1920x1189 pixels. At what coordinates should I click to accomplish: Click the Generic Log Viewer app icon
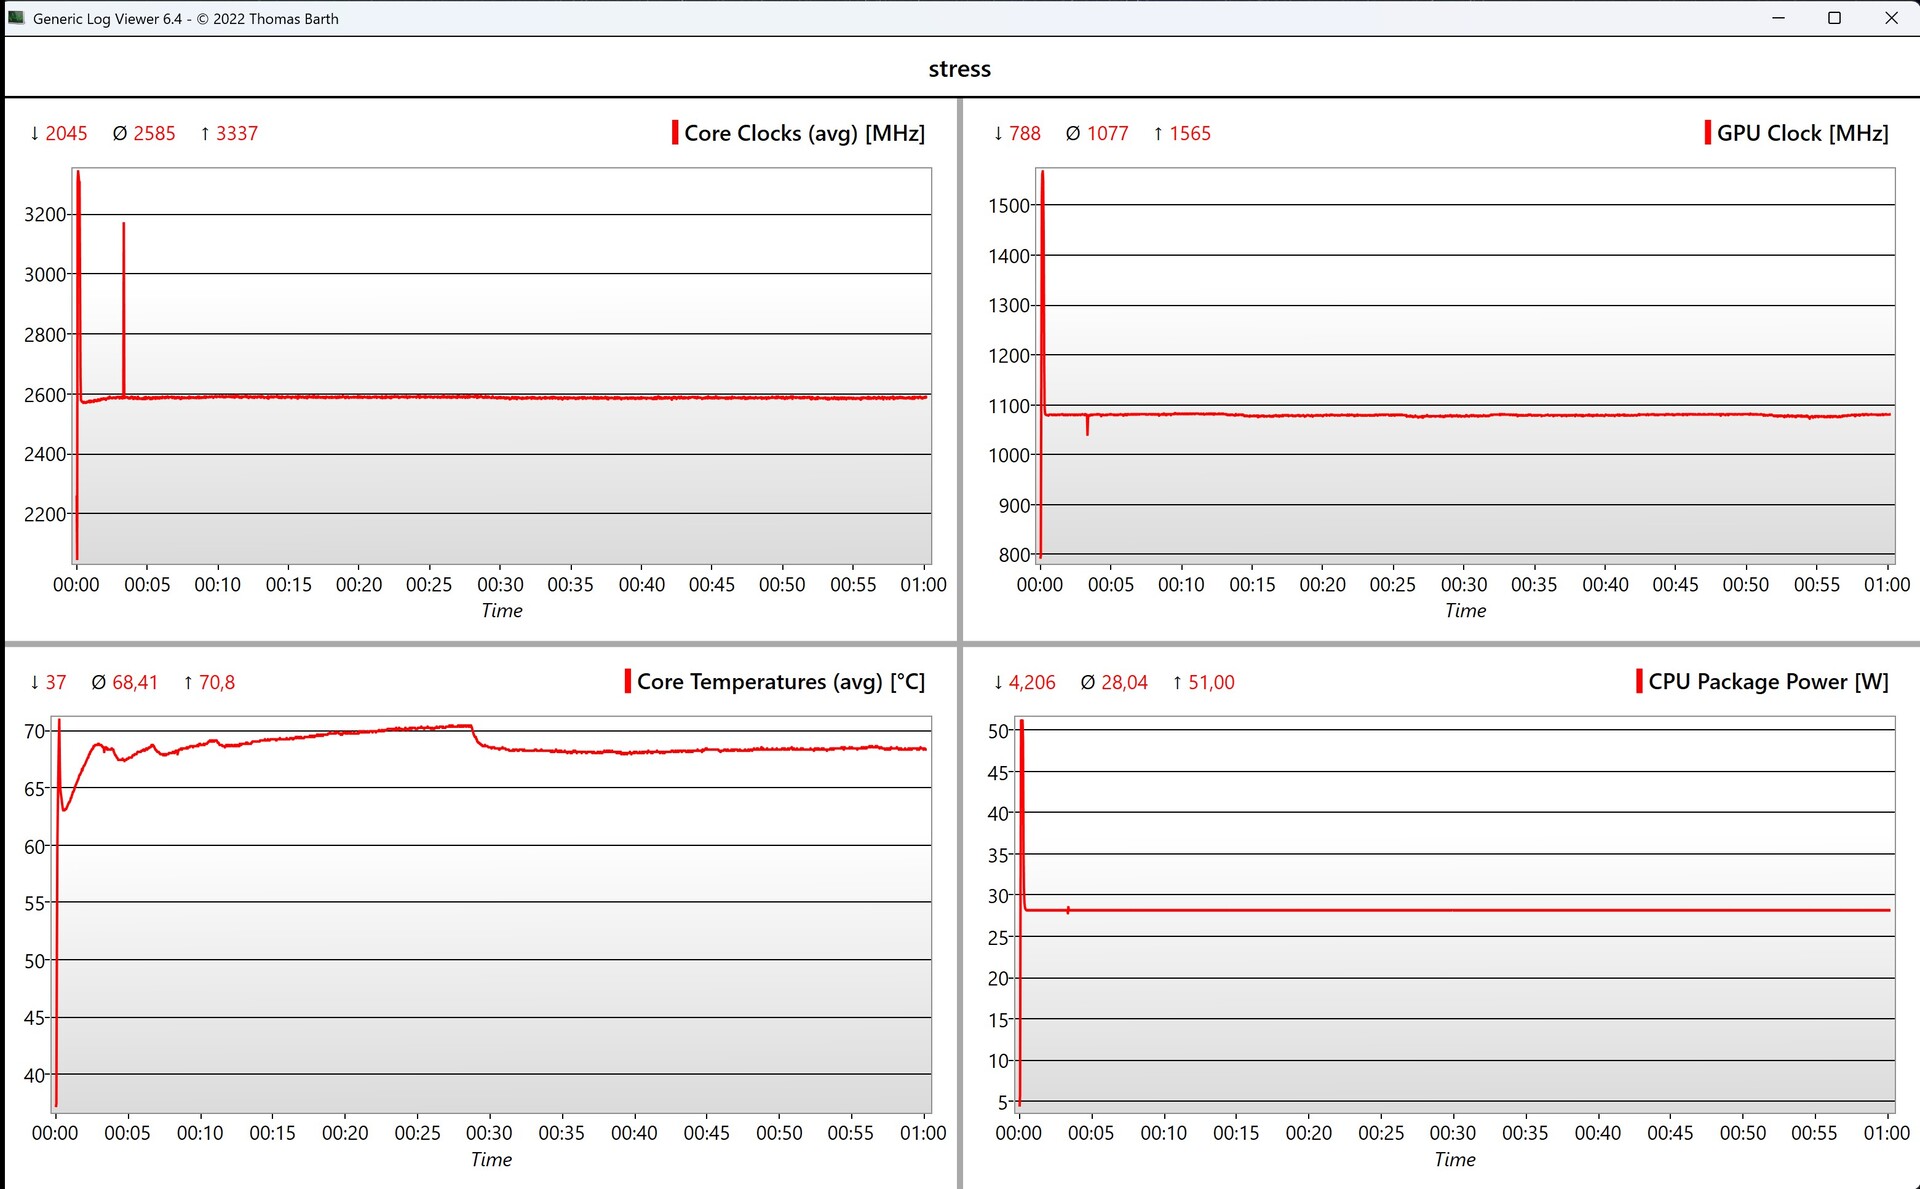(x=16, y=18)
